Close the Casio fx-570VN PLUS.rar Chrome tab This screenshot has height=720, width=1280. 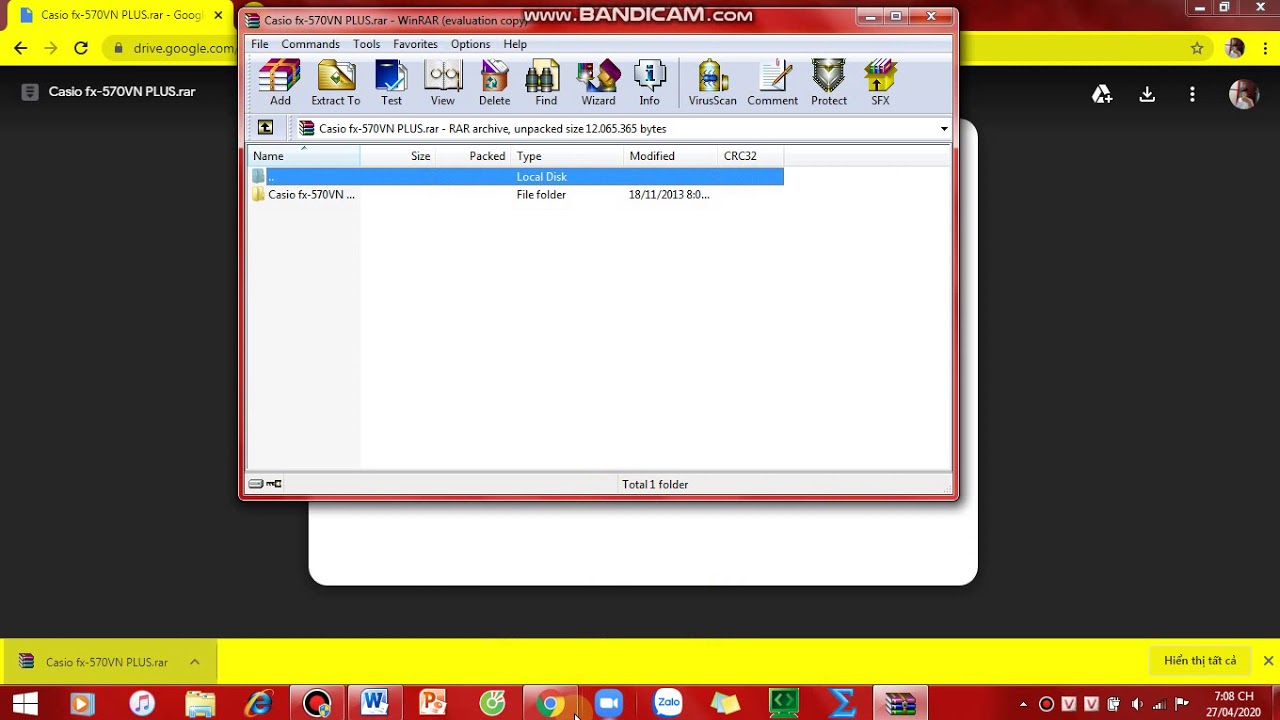pyautogui.click(x=218, y=15)
